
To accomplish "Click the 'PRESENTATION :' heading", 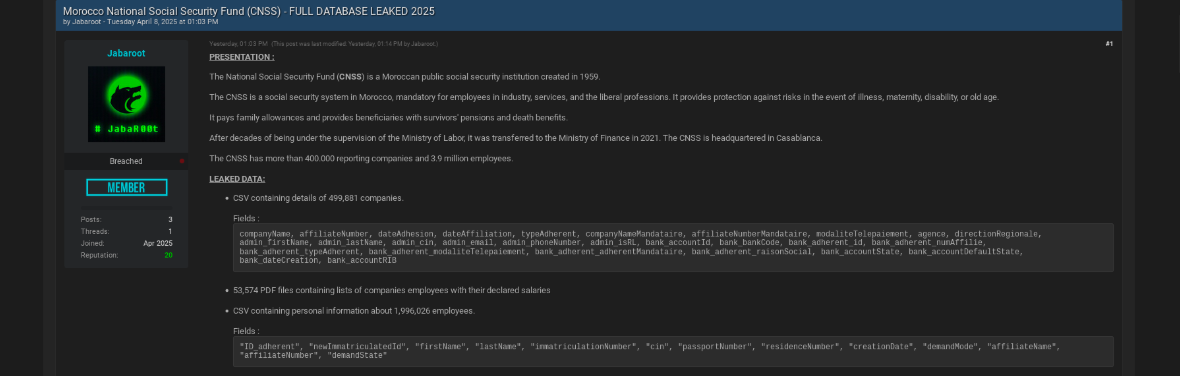I will click(242, 57).
